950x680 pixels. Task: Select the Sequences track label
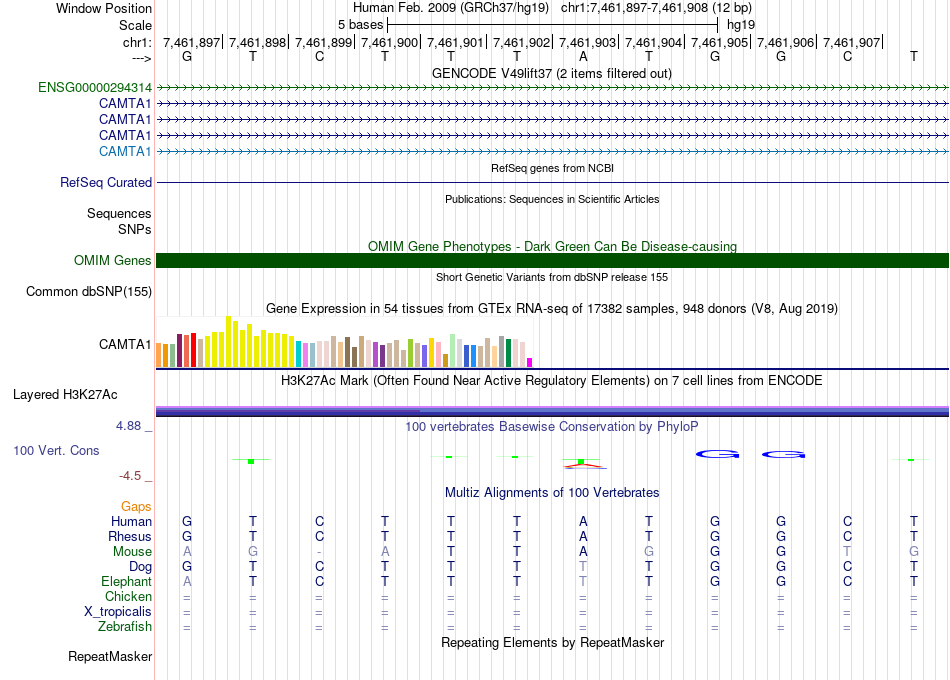pyautogui.click(x=119, y=213)
